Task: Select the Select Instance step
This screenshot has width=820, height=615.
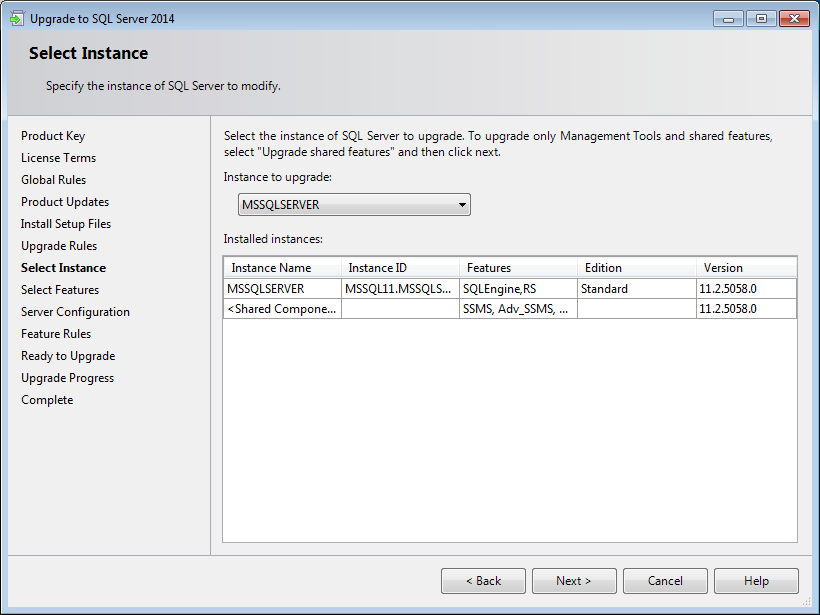Action: click(x=63, y=268)
